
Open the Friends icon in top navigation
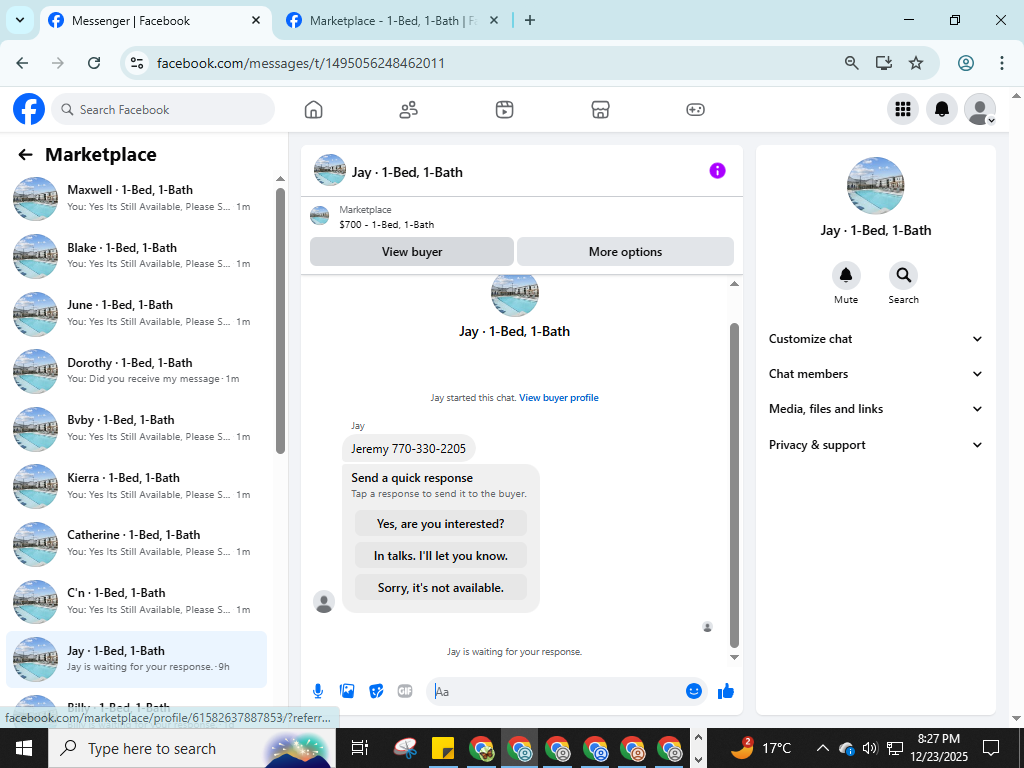[x=408, y=110]
